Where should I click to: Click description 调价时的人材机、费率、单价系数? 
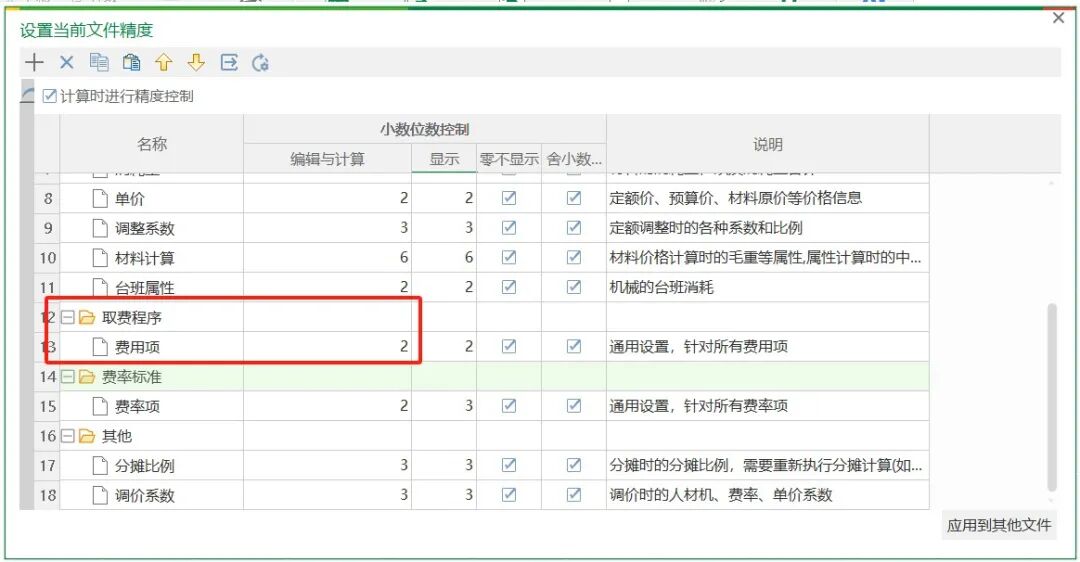coord(721,495)
